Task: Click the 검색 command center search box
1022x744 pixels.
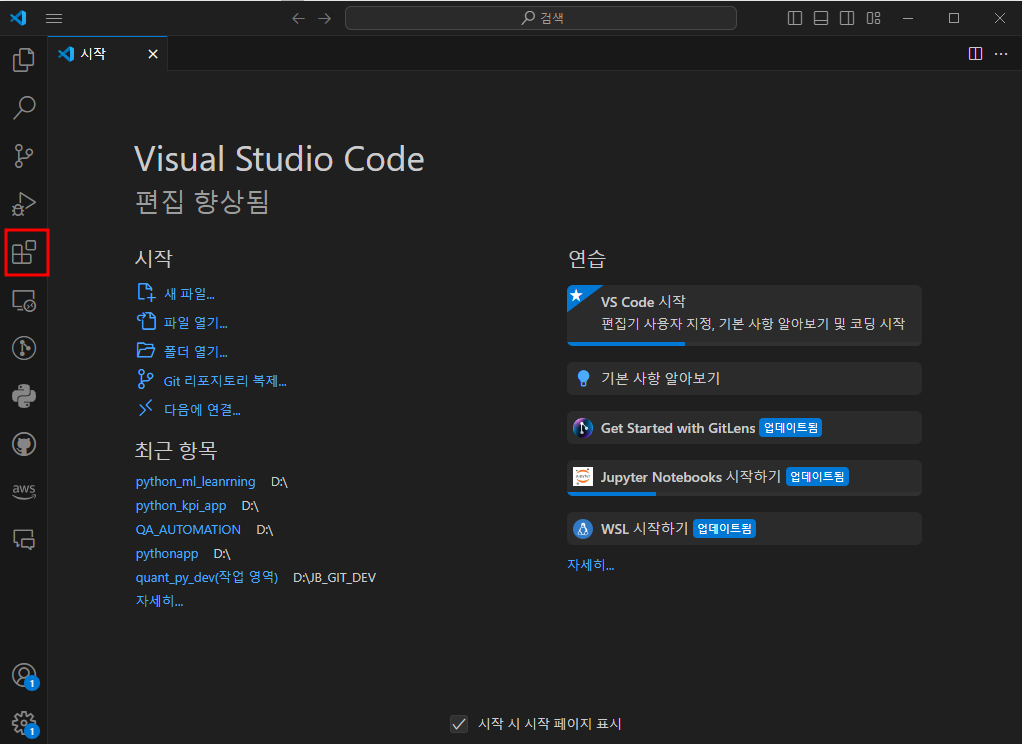Action: (x=541, y=18)
